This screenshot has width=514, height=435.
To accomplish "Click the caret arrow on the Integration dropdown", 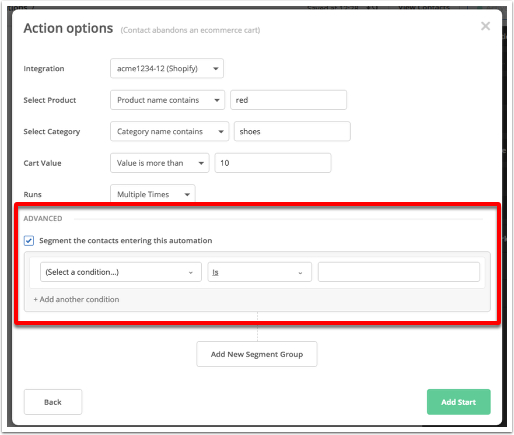I will [x=216, y=69].
